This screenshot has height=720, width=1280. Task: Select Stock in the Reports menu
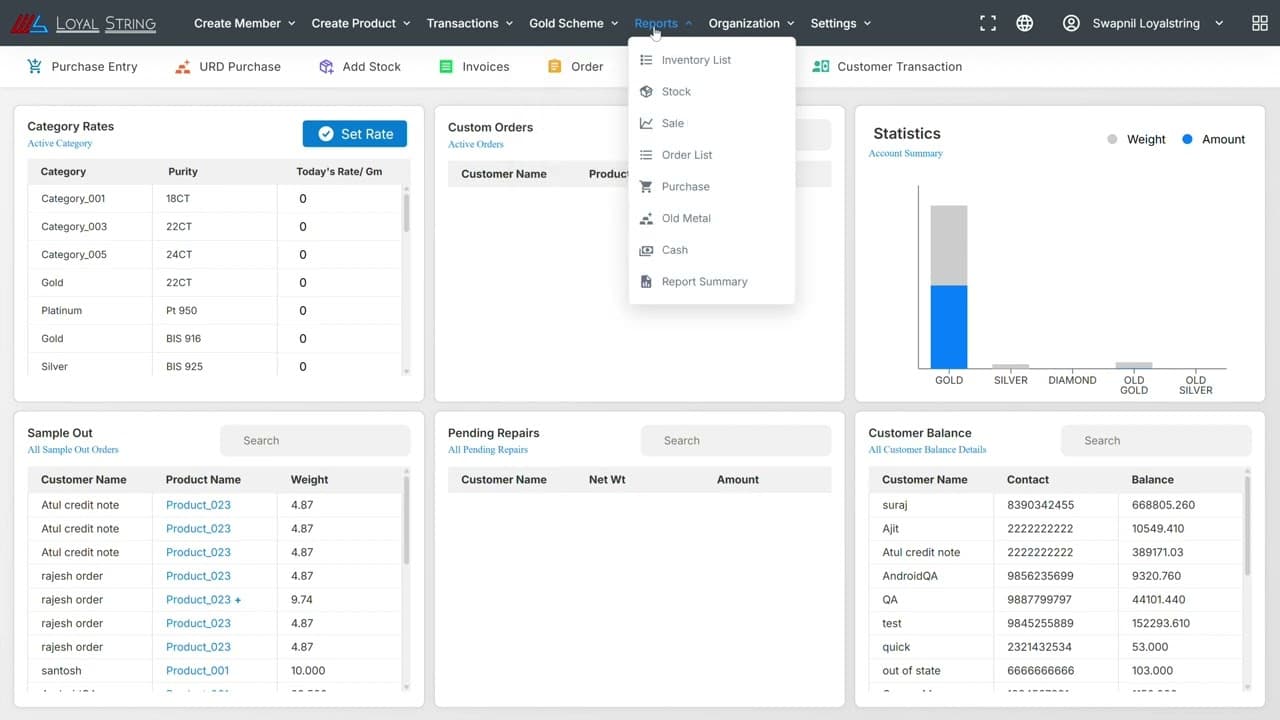click(x=676, y=91)
